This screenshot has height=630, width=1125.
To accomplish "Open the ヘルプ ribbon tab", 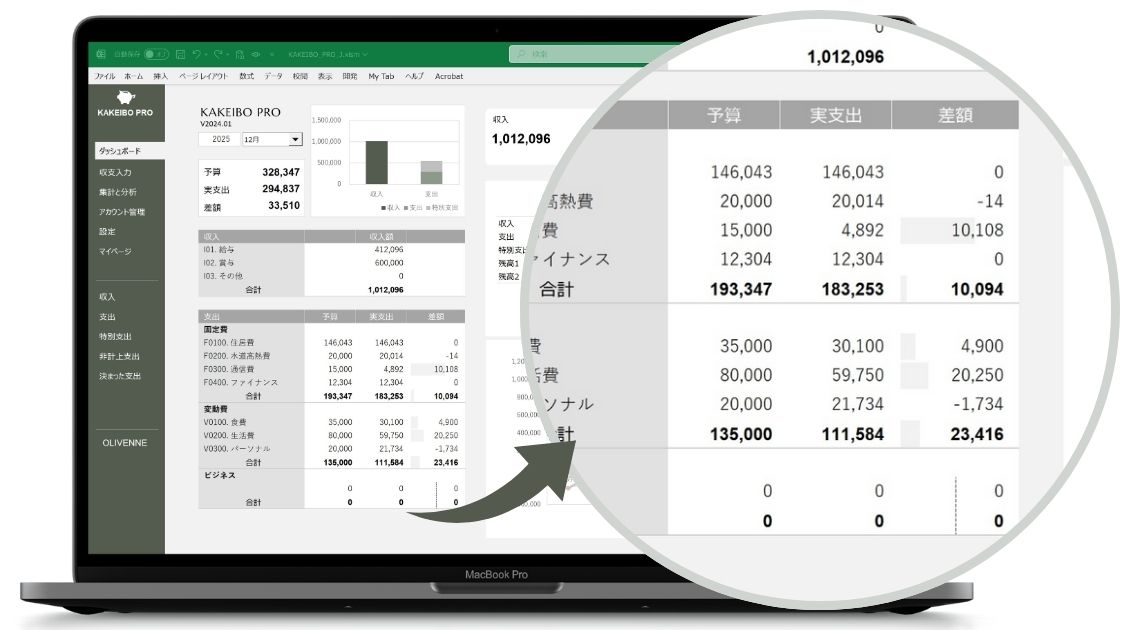I will pos(414,76).
